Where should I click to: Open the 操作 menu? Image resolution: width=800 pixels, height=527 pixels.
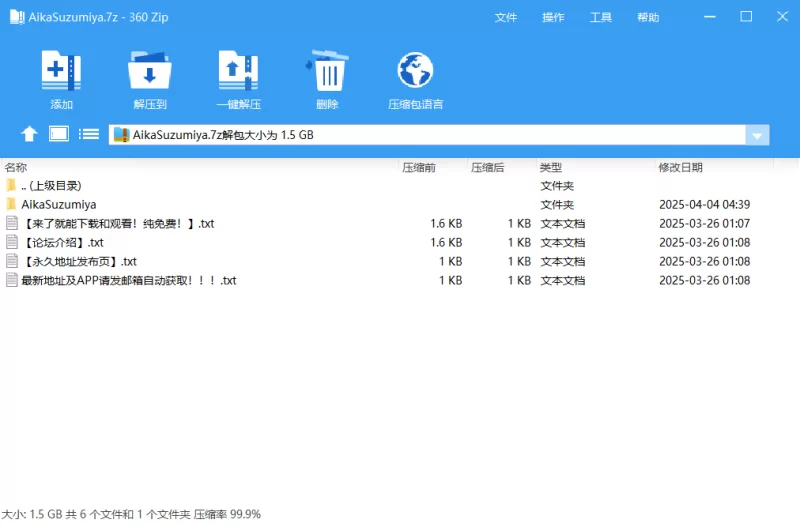pyautogui.click(x=553, y=17)
